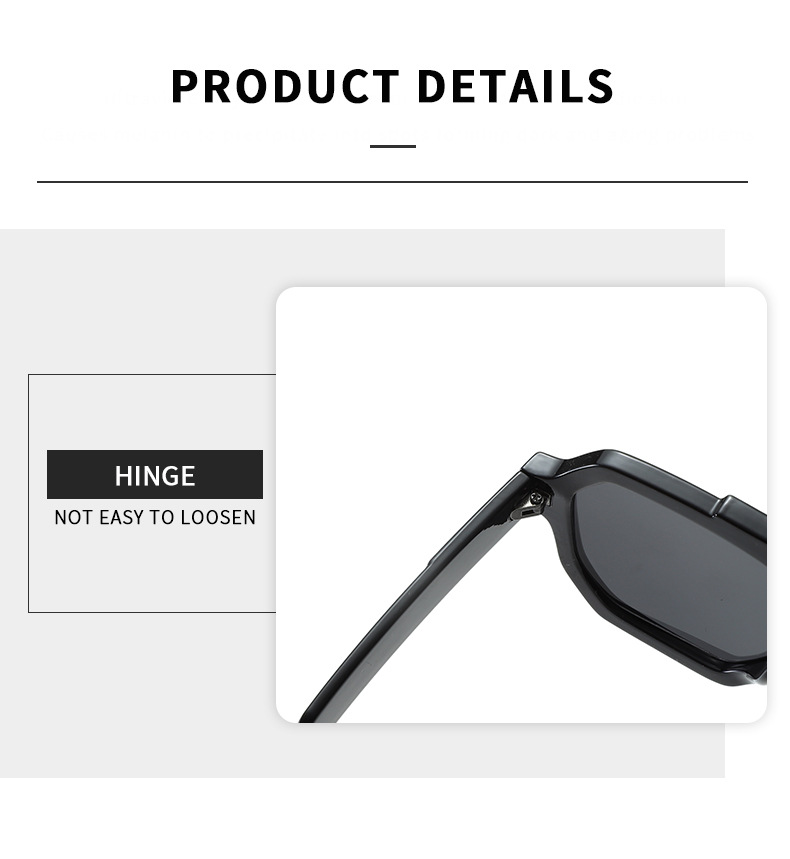Click the metal hinge screw on sunglasses
Screen dimensions: 790x859
536,498
